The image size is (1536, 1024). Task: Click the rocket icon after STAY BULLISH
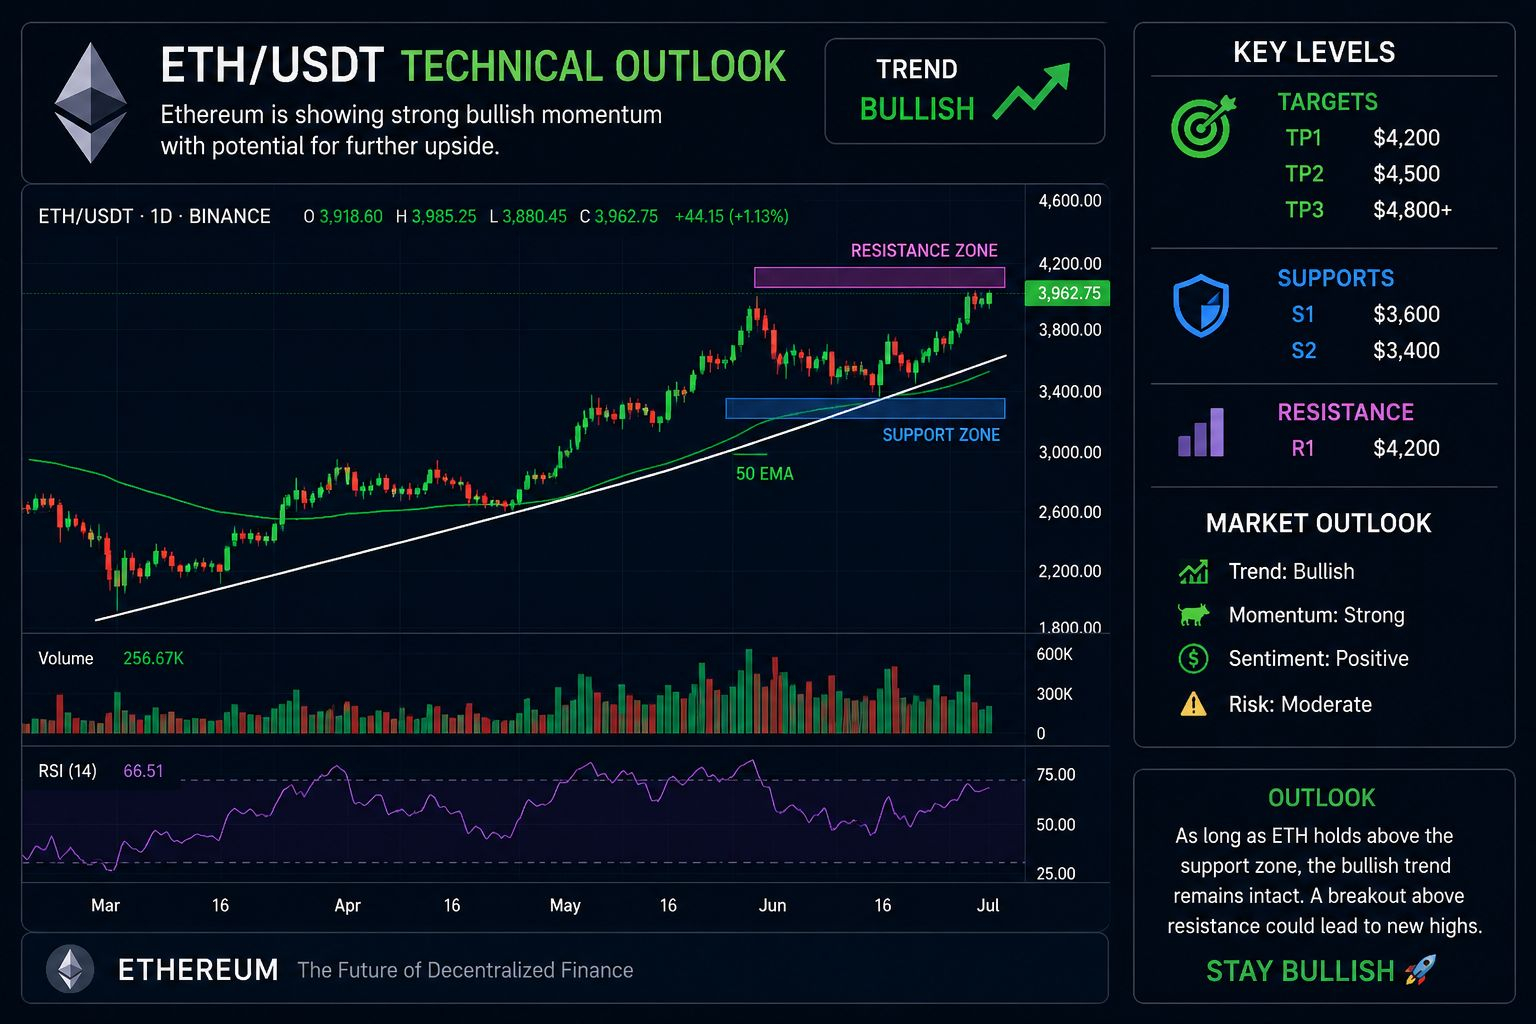1421,970
